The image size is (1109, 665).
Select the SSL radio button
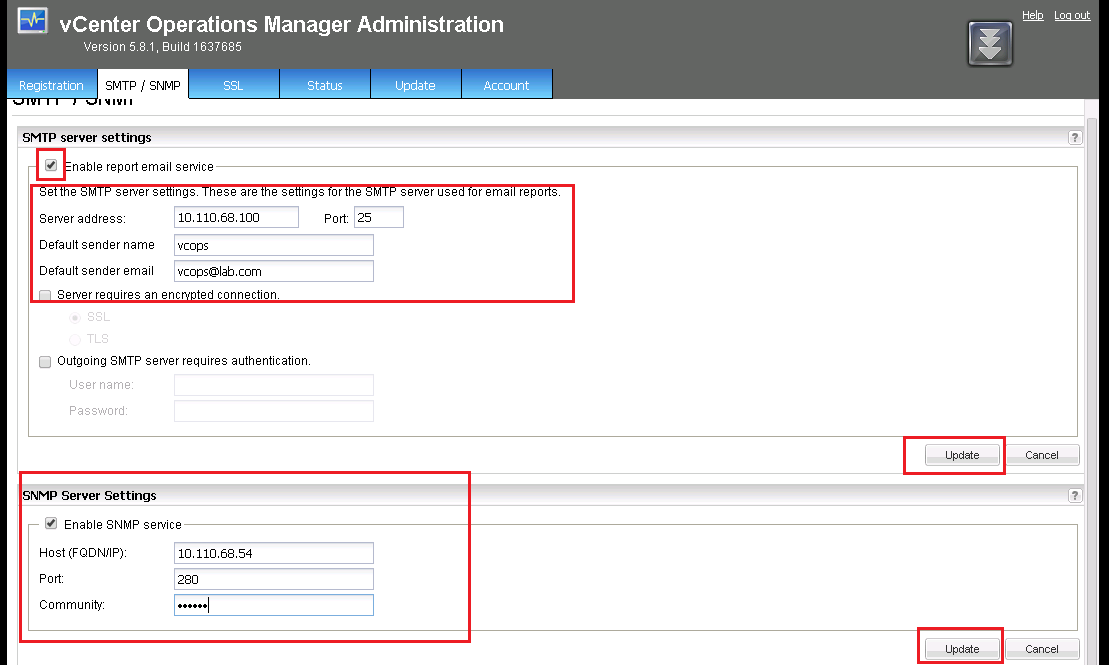[x=75, y=317]
